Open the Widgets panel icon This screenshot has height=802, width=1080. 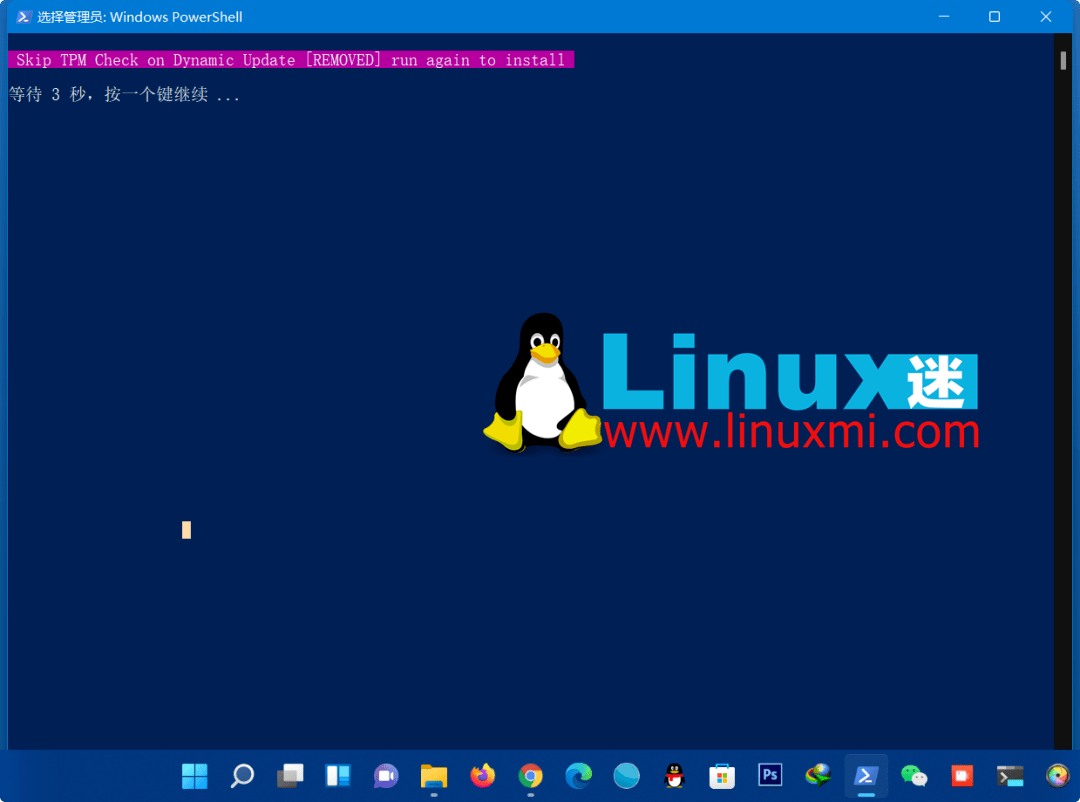(x=338, y=776)
